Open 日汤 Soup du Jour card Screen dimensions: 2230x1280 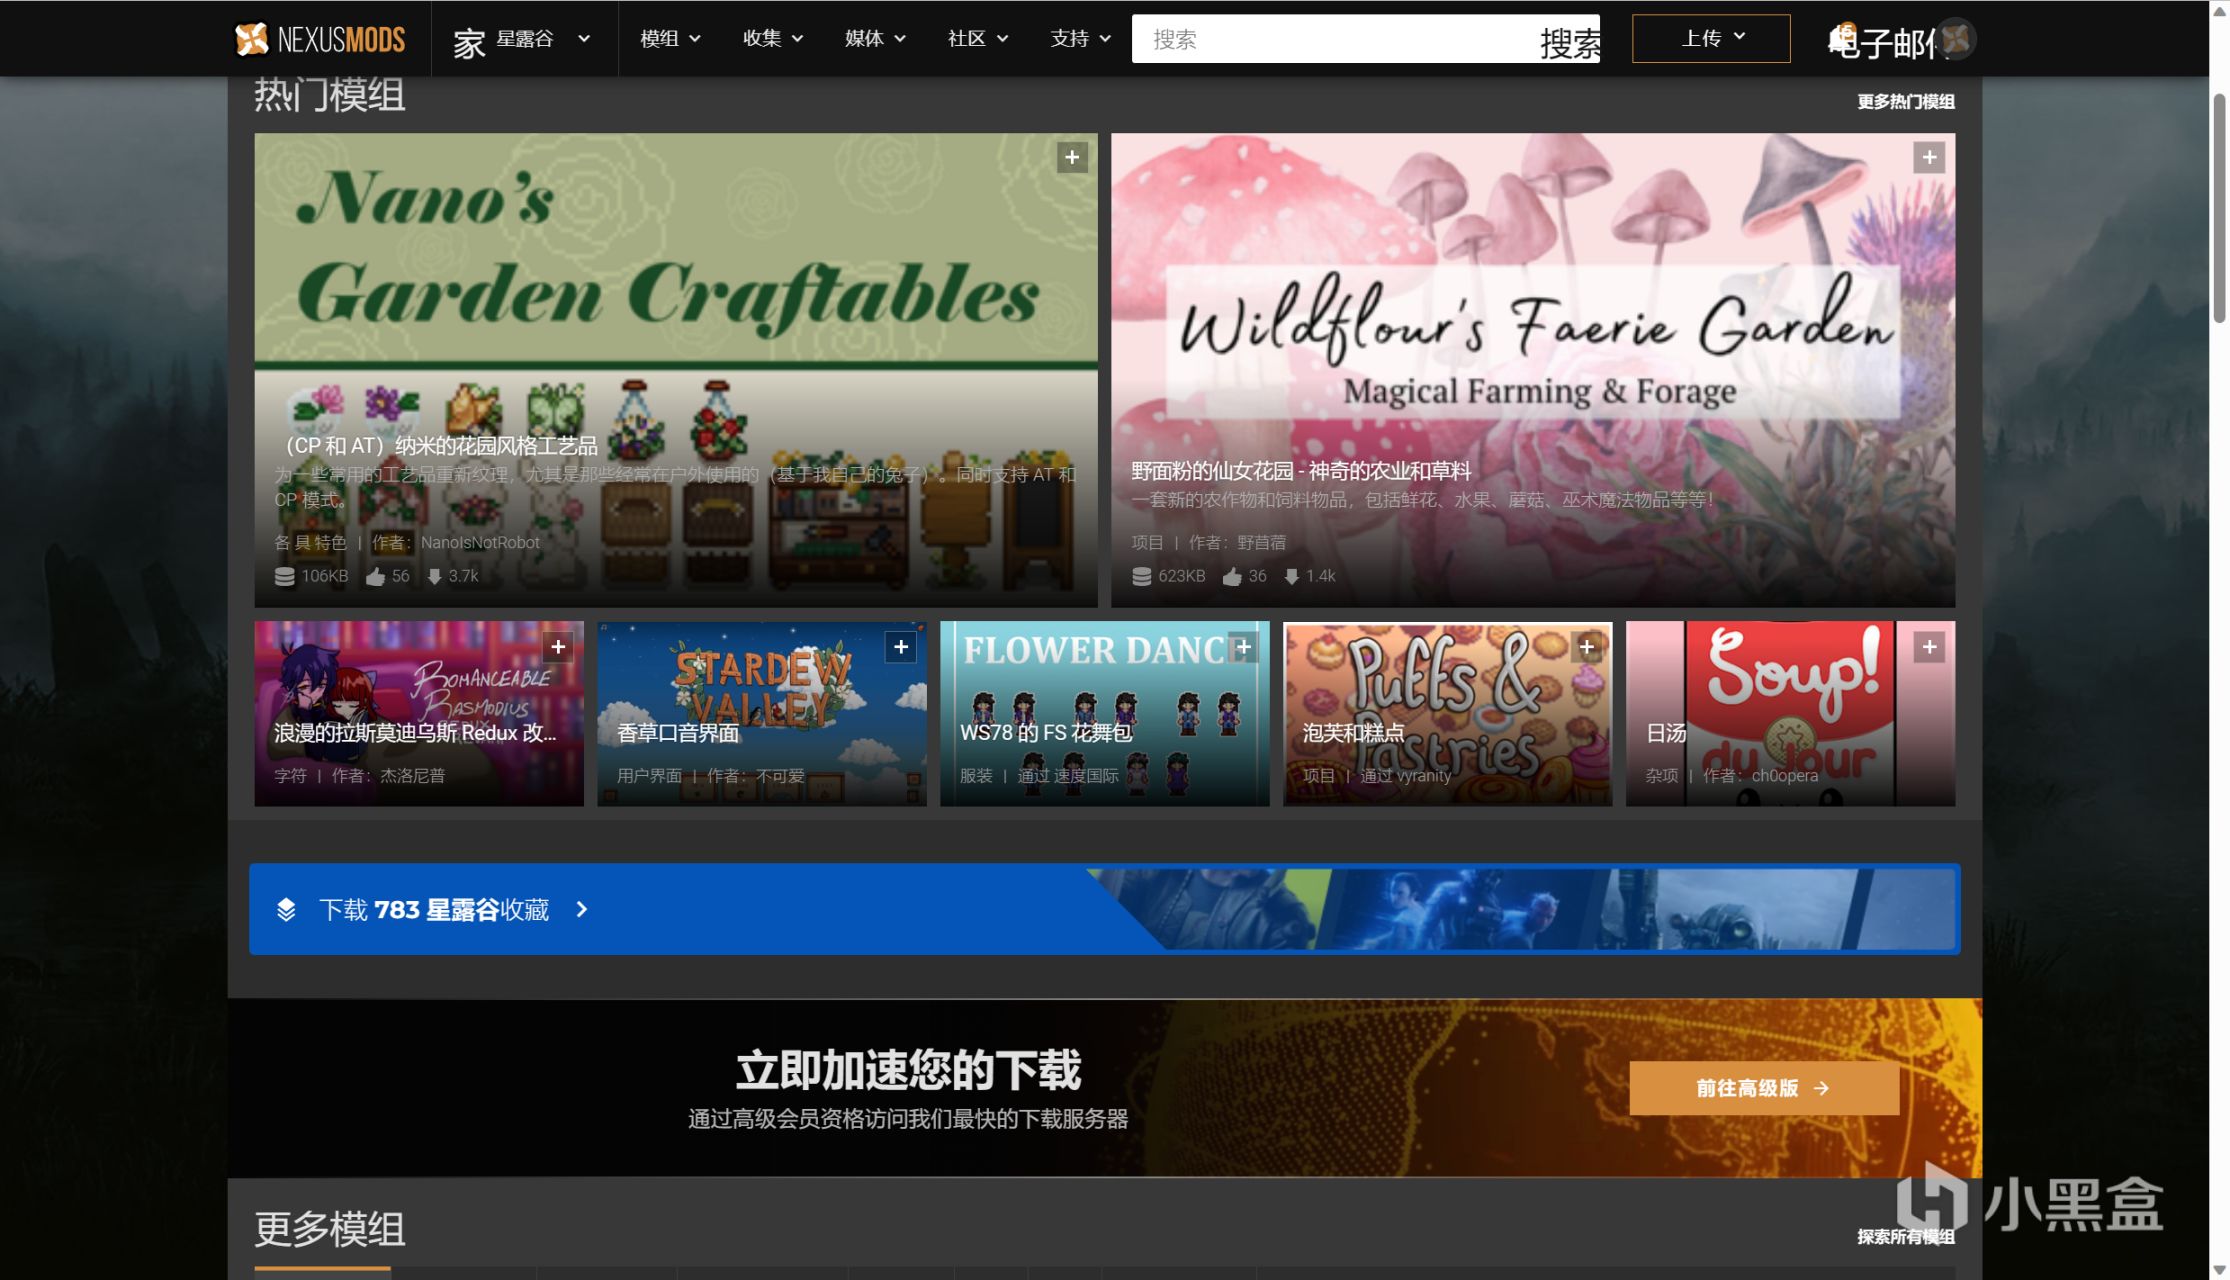[1791, 714]
